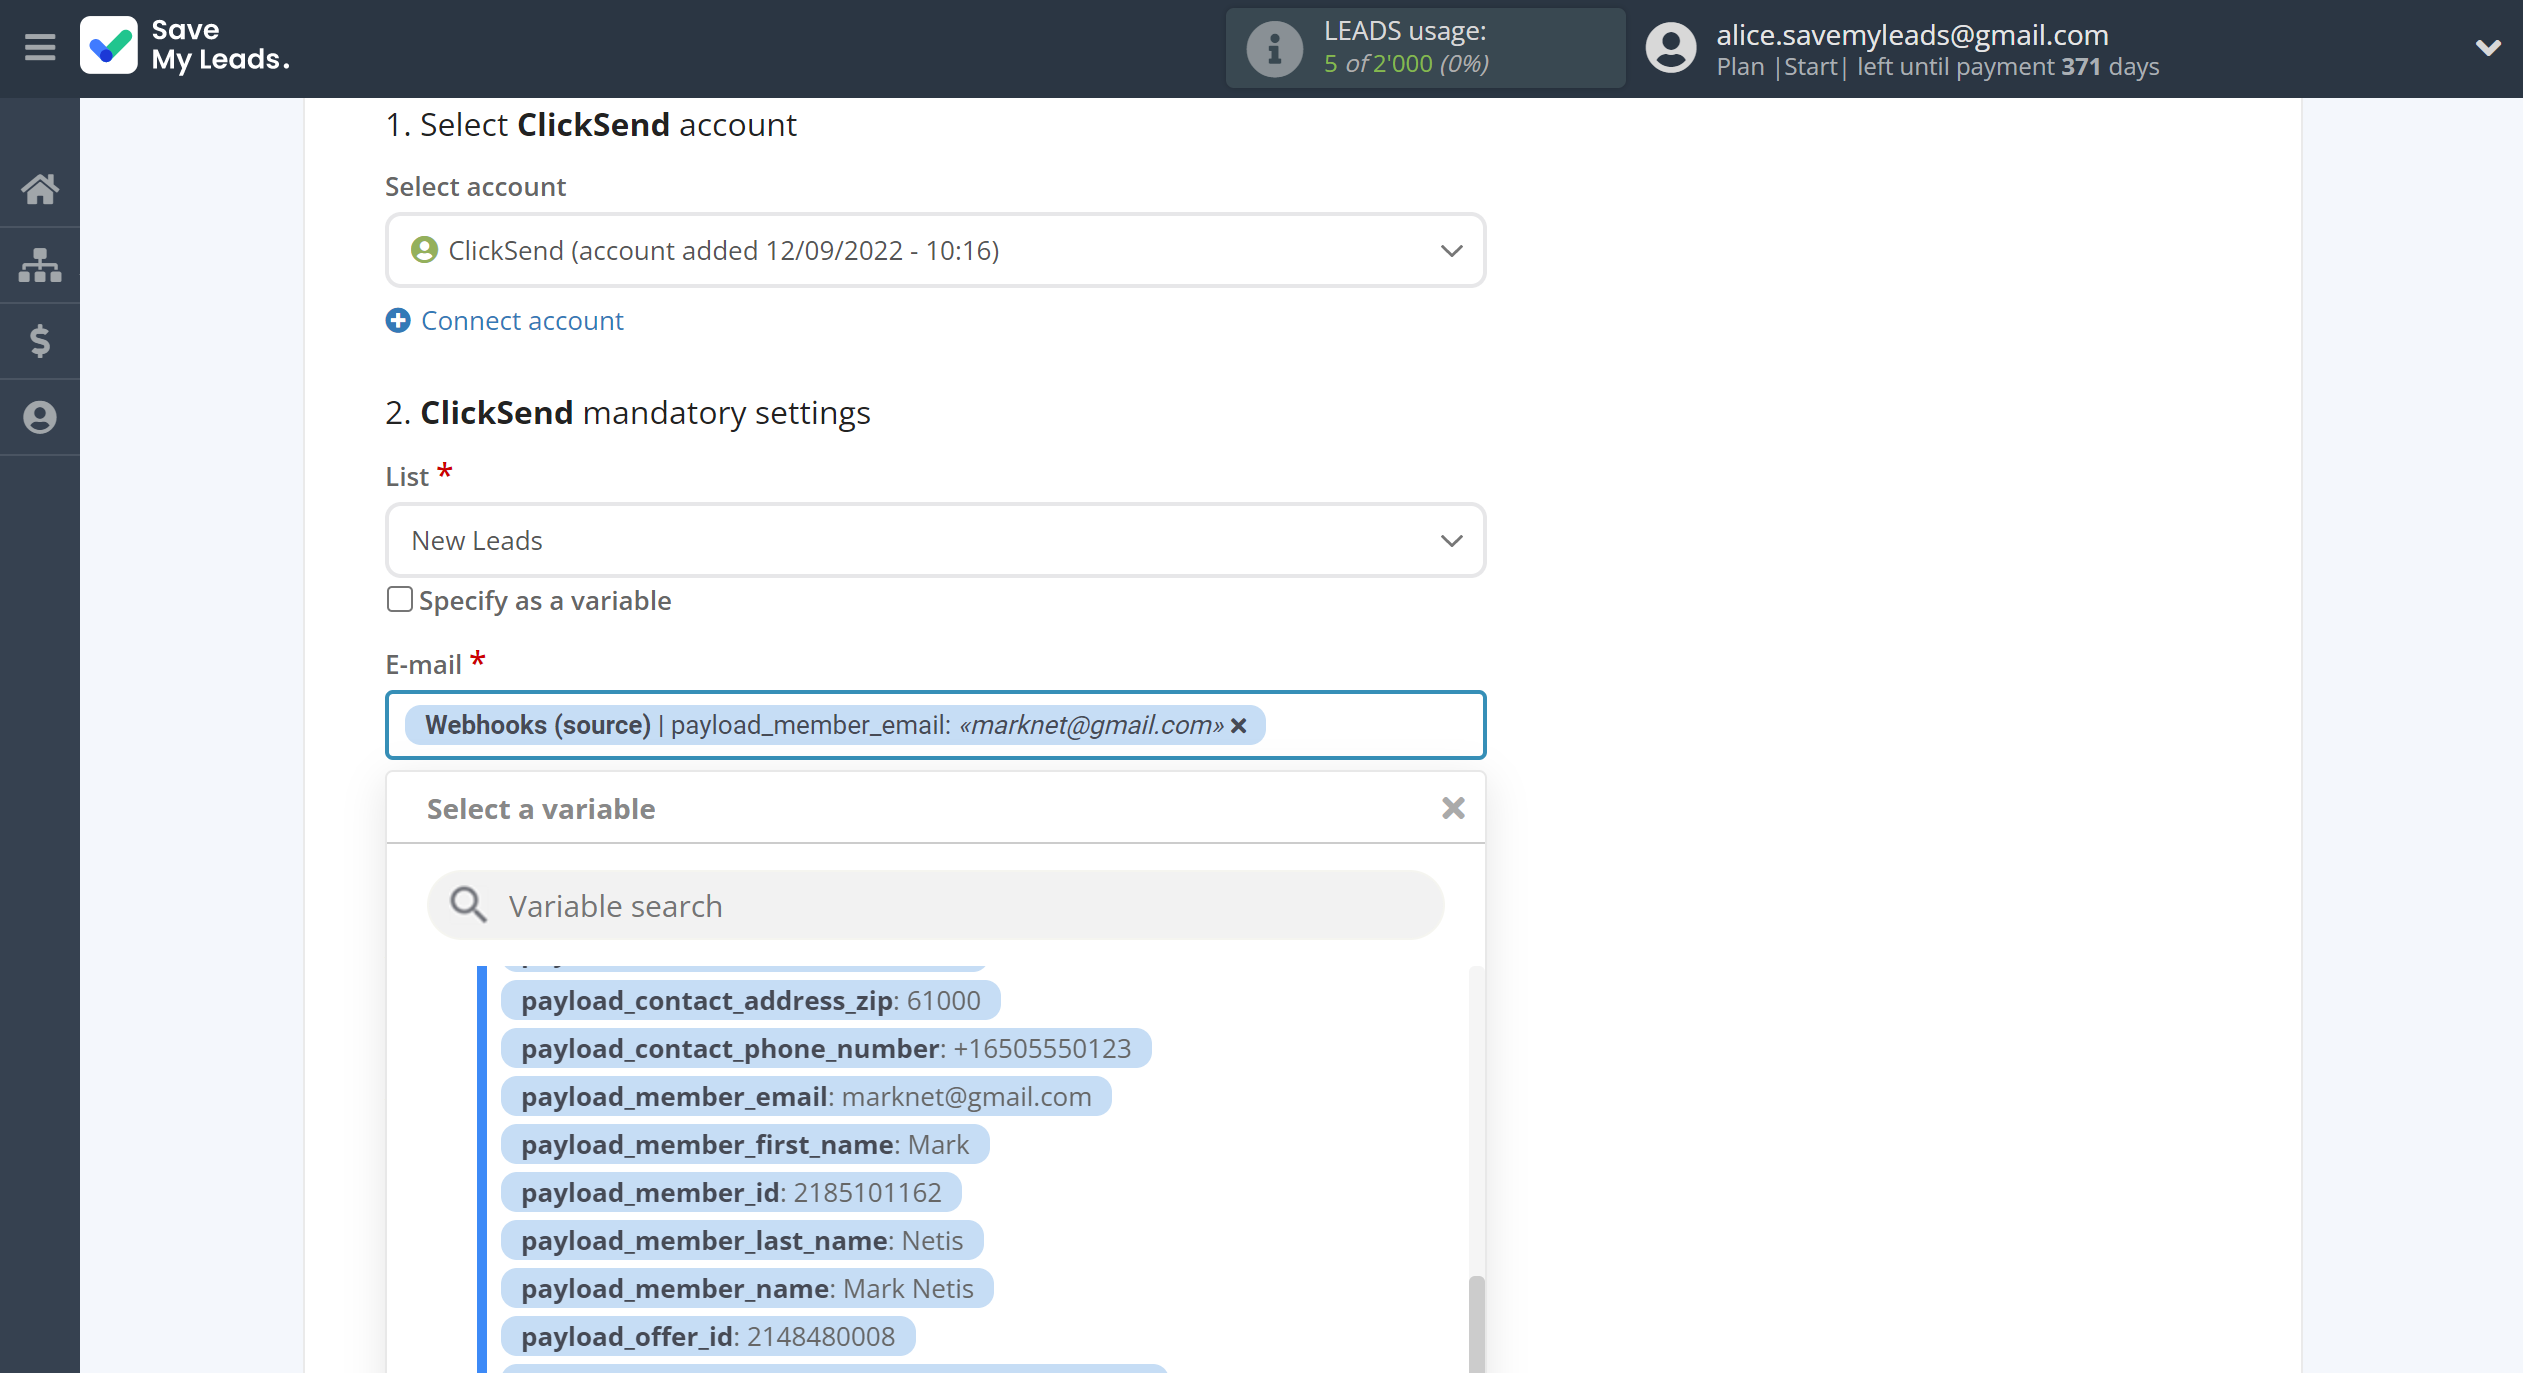Select payload_offer_id variable

[707, 1336]
